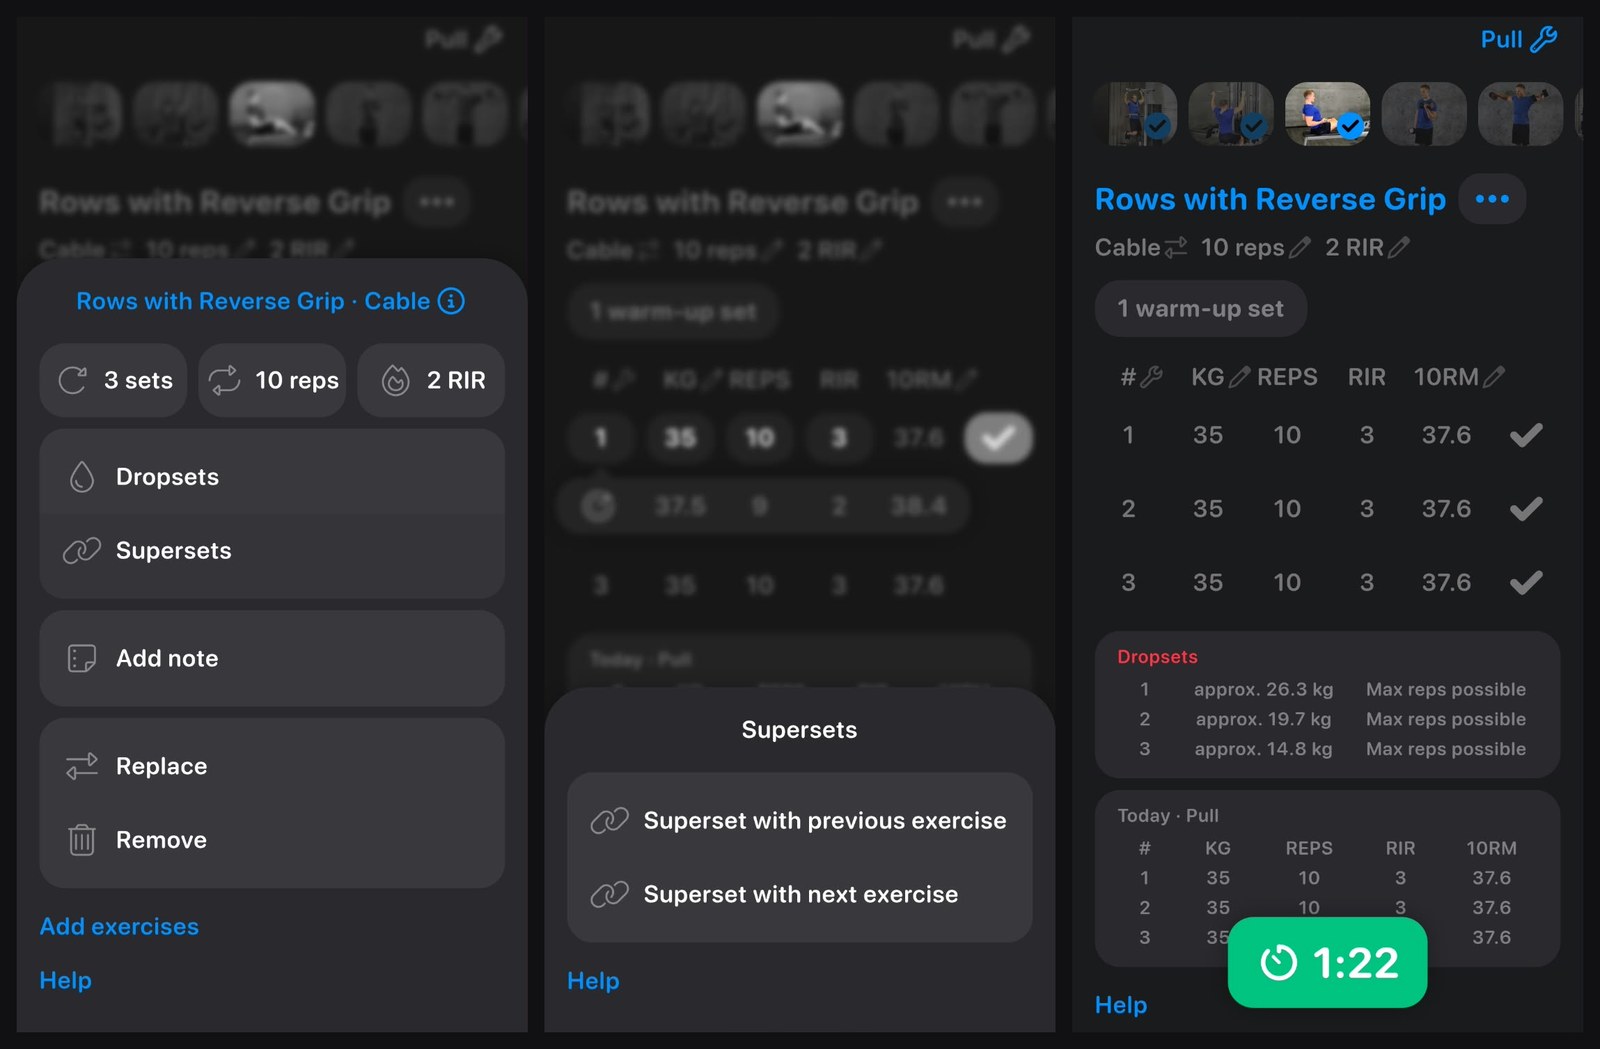Viewport: 1600px width, 1049px height.
Task: Edit 2 RIR with the pencil icon
Action: (1399, 247)
